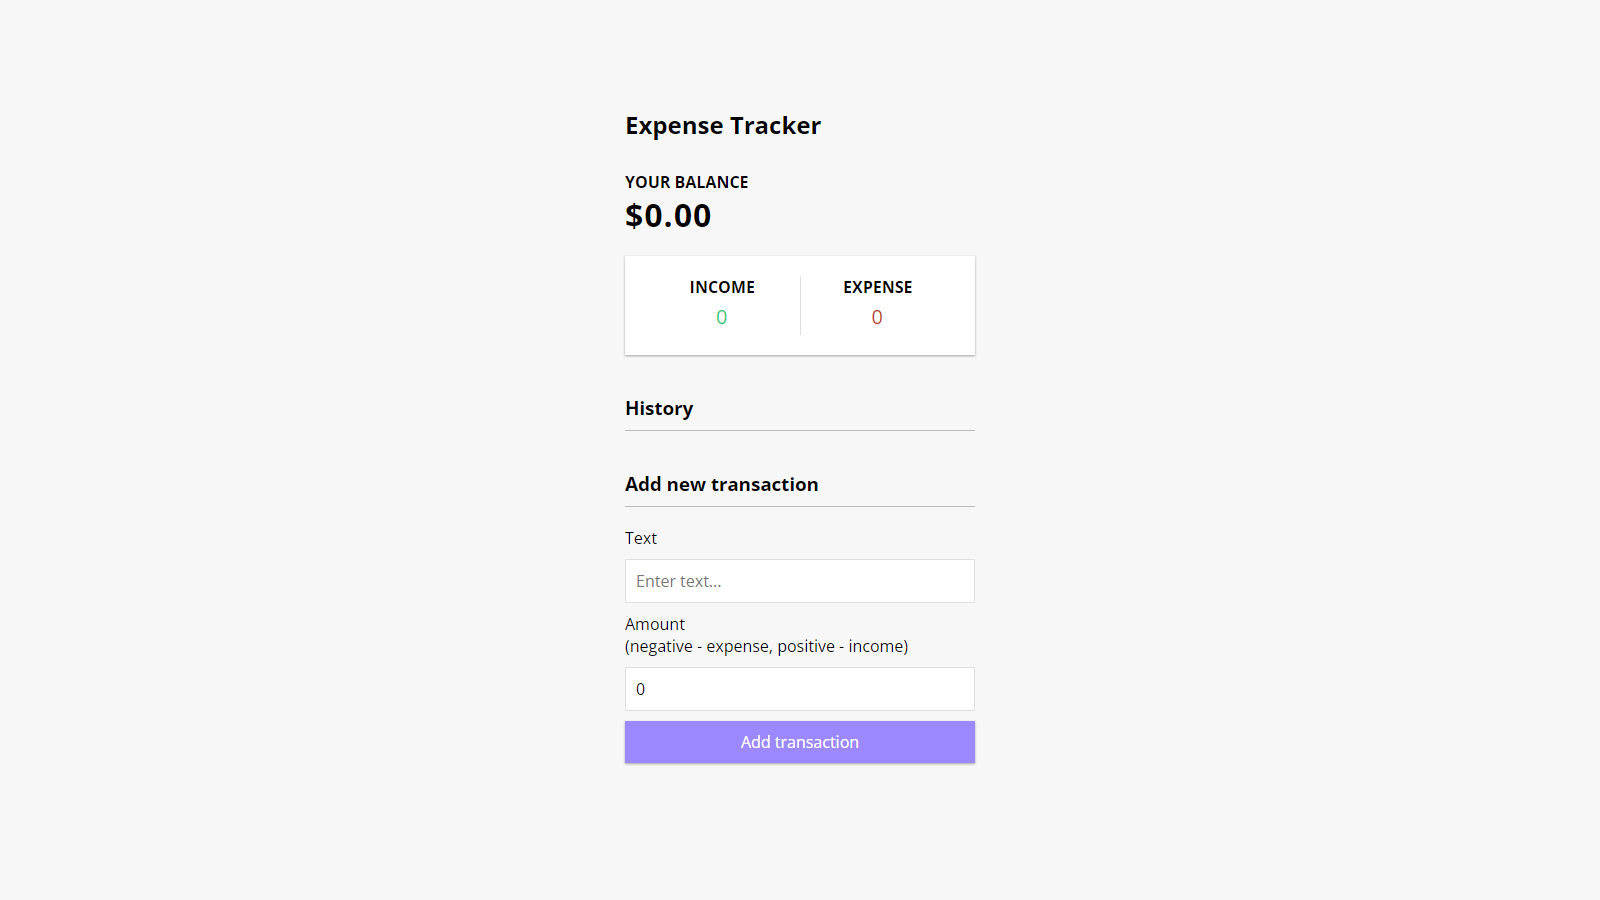Screen dimensions: 1600x900
Task: Click the $0.00 balance amount
Action: [668, 215]
